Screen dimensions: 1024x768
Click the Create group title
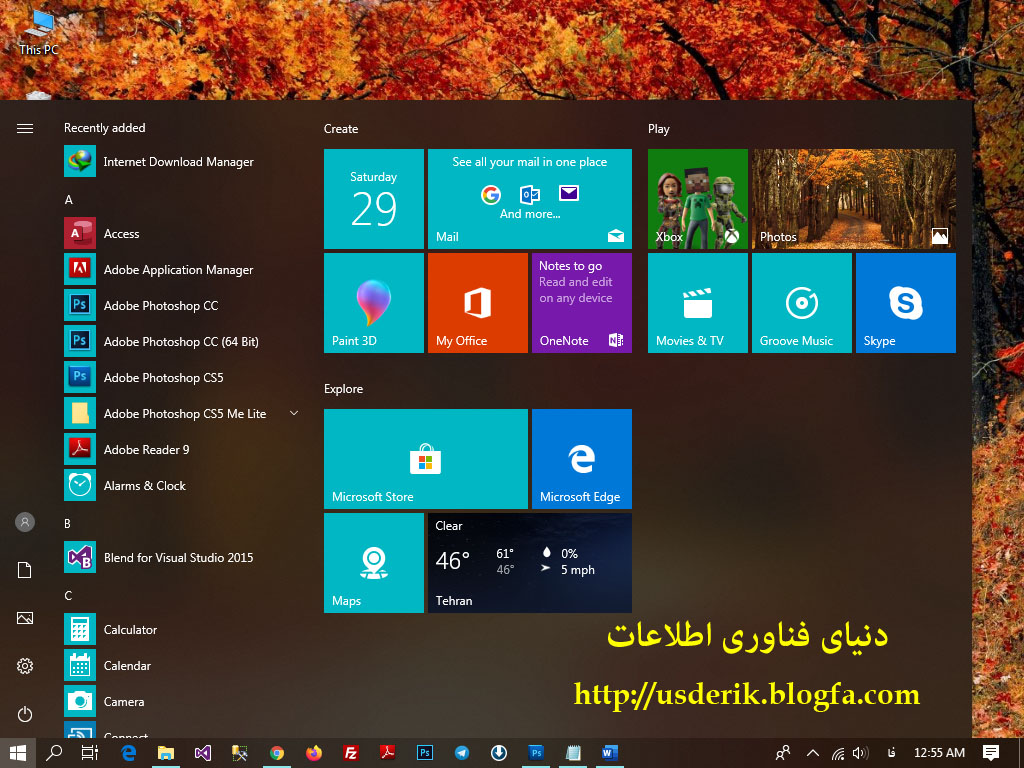(x=341, y=129)
